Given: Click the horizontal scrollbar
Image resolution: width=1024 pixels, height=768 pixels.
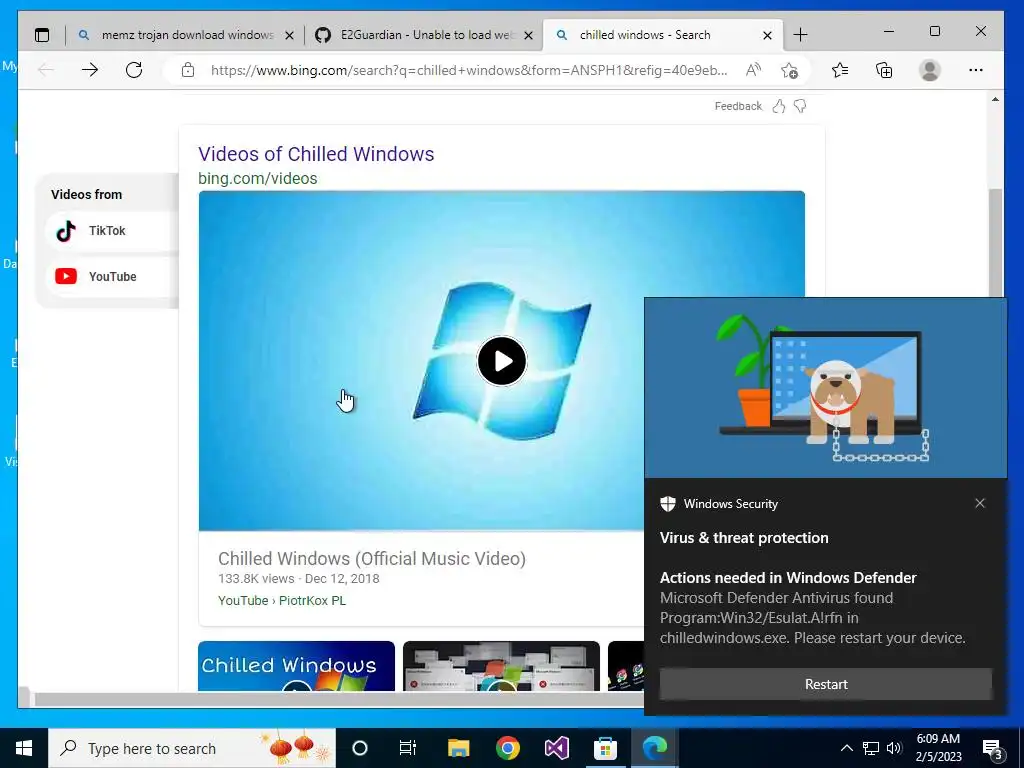Looking at the screenshot, I should pos(340,699).
